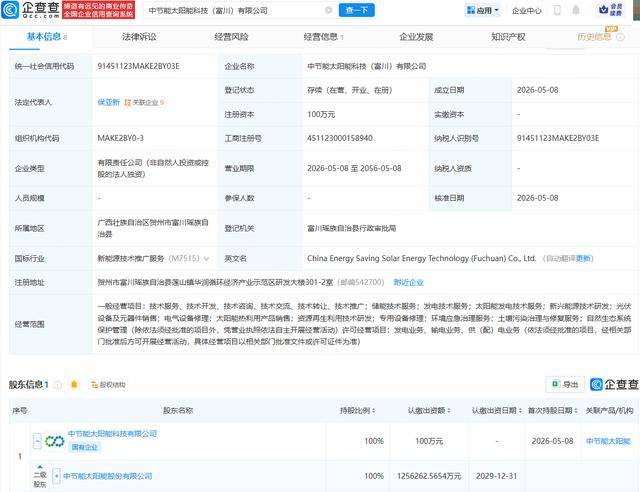
Task: Click 更新 link next to English name
Action: (x=584, y=258)
